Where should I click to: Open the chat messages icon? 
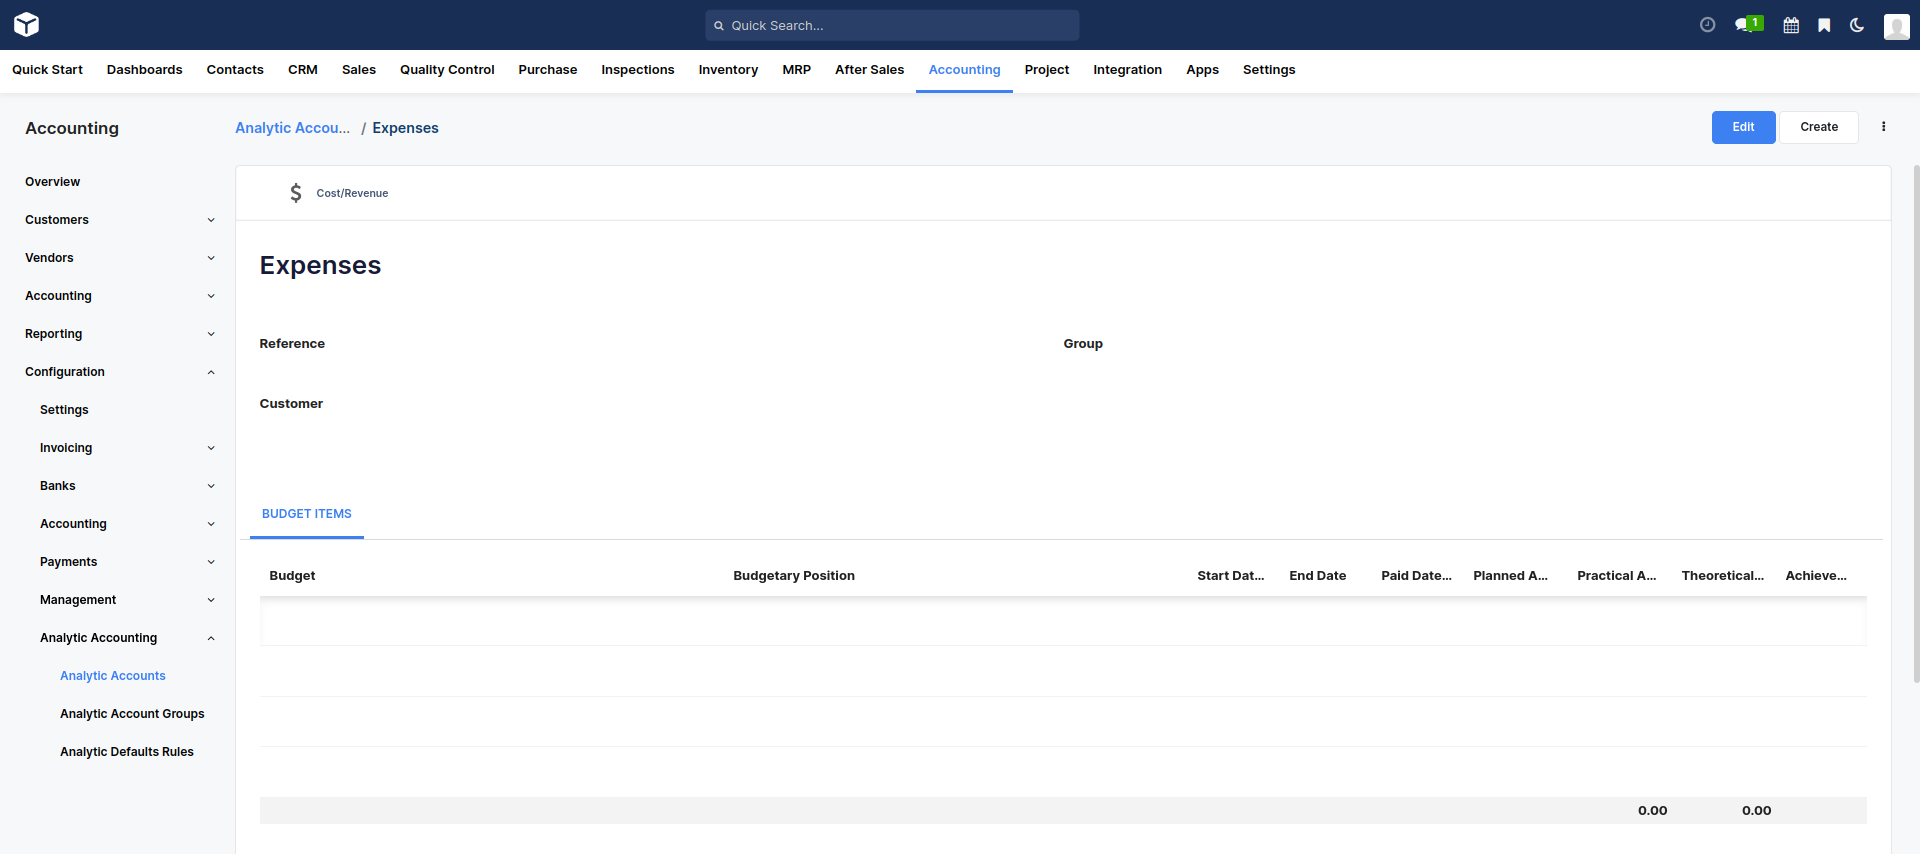(1745, 25)
